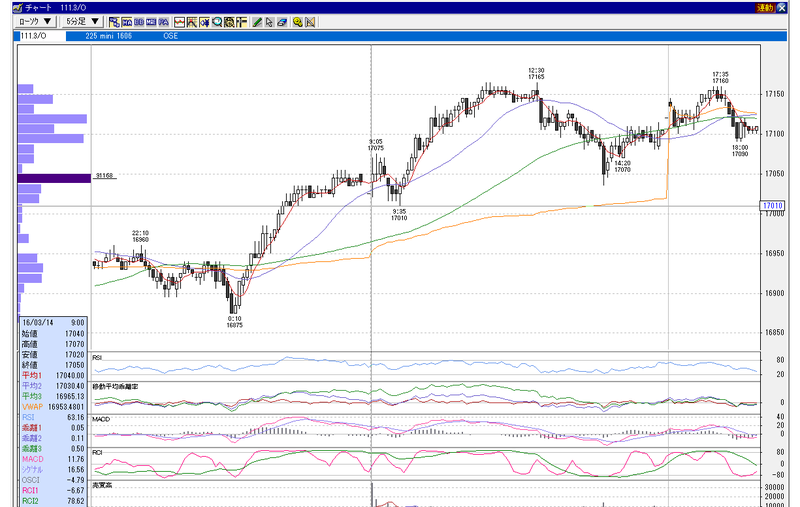
Task: Click the MACD panel label
Action: (x=101, y=419)
